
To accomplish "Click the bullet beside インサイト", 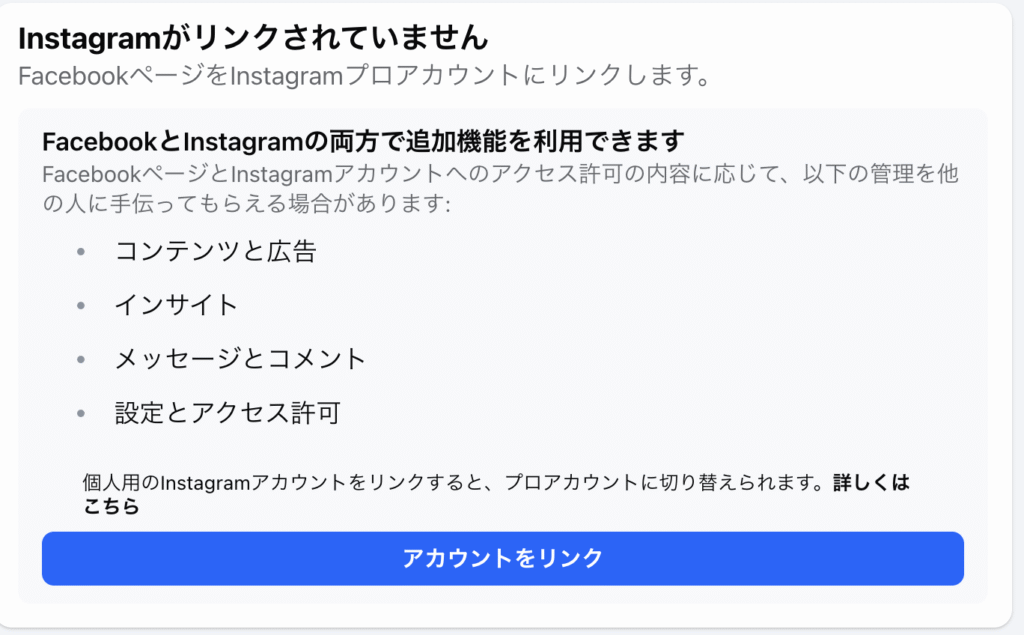I will point(81,305).
